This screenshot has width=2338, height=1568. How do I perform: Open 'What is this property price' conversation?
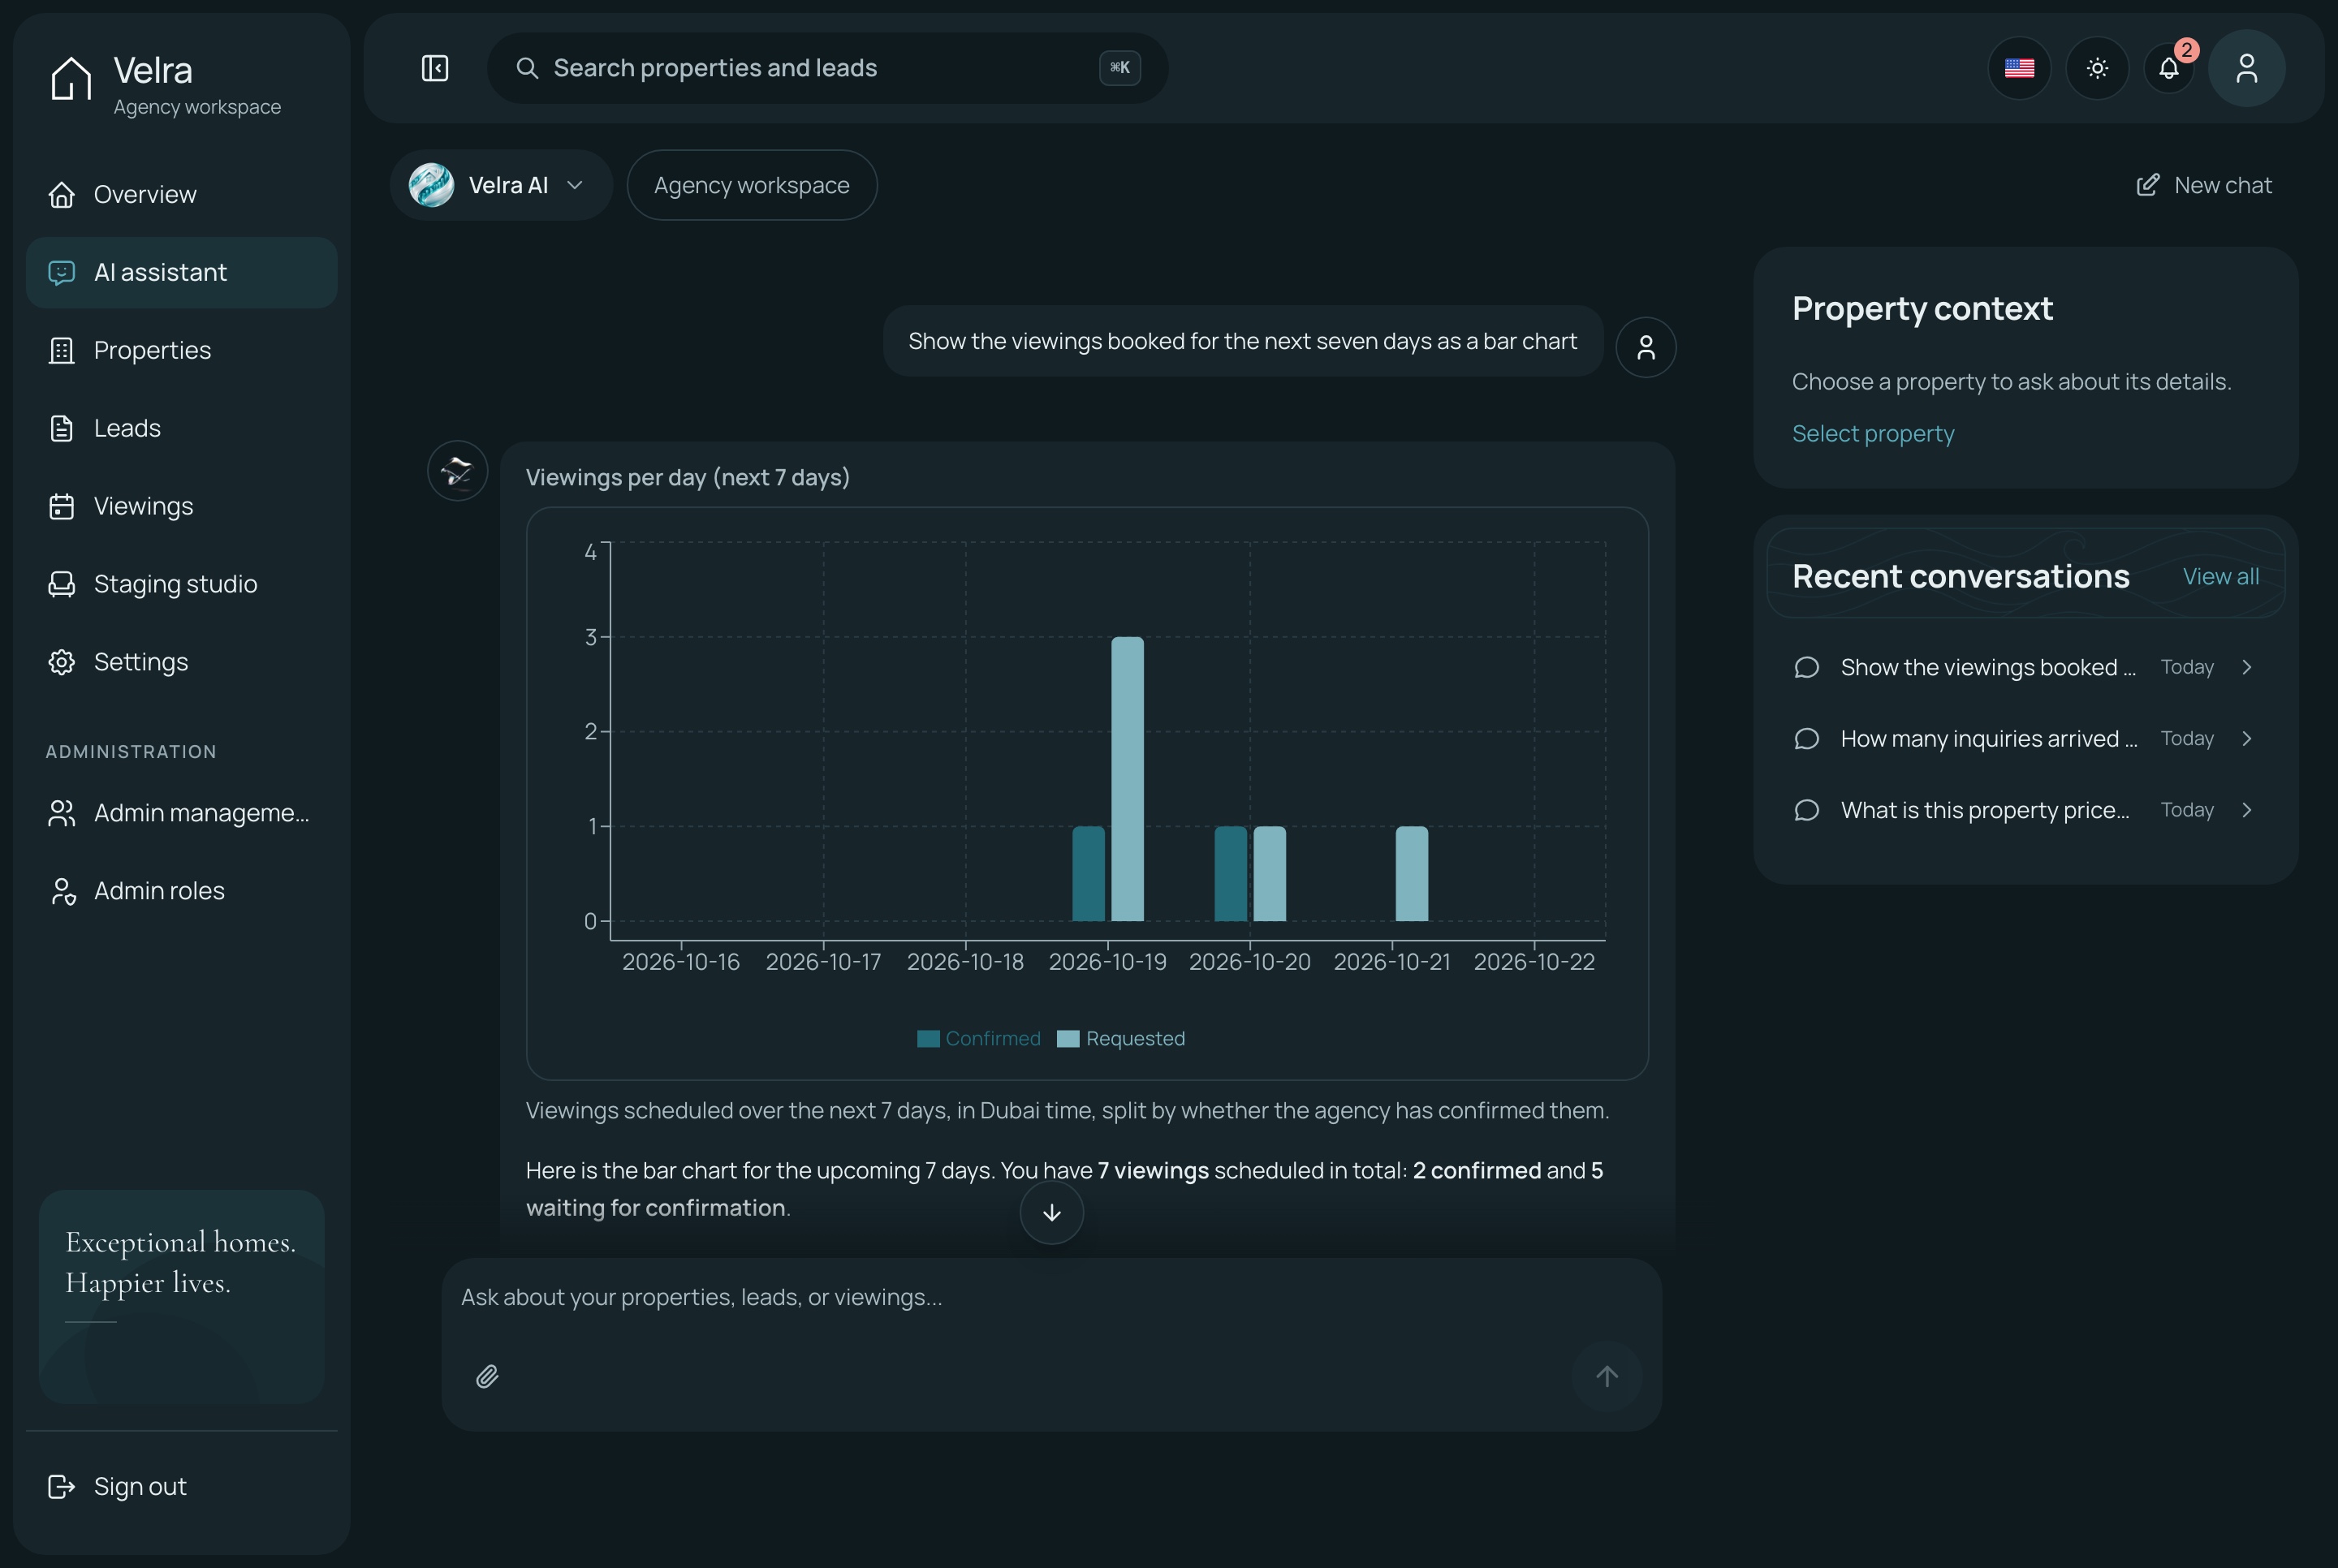coord(2025,810)
